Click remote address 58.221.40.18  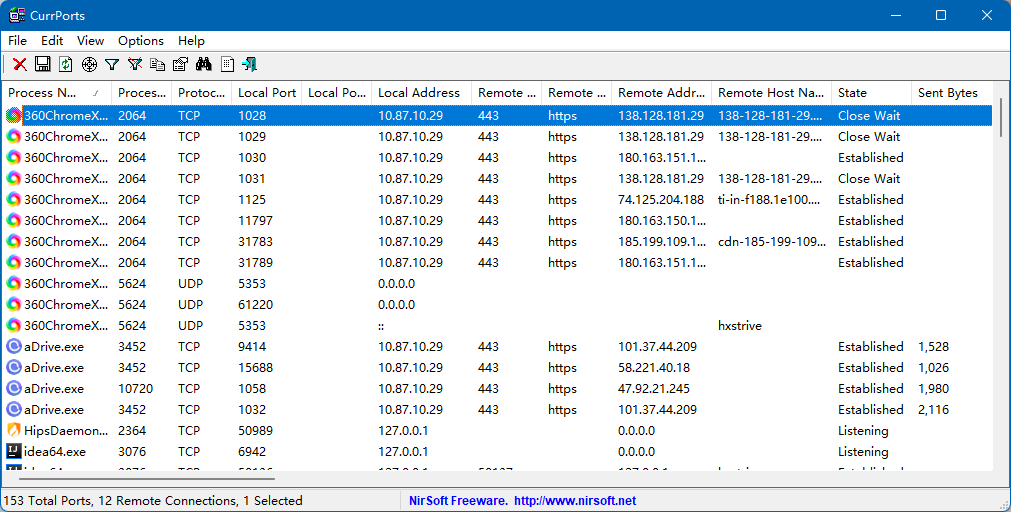click(654, 368)
